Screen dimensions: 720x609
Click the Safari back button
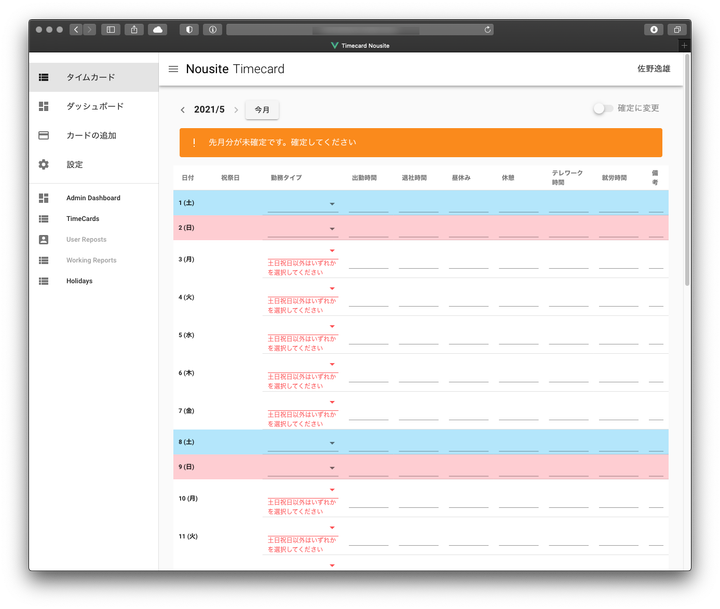76,29
